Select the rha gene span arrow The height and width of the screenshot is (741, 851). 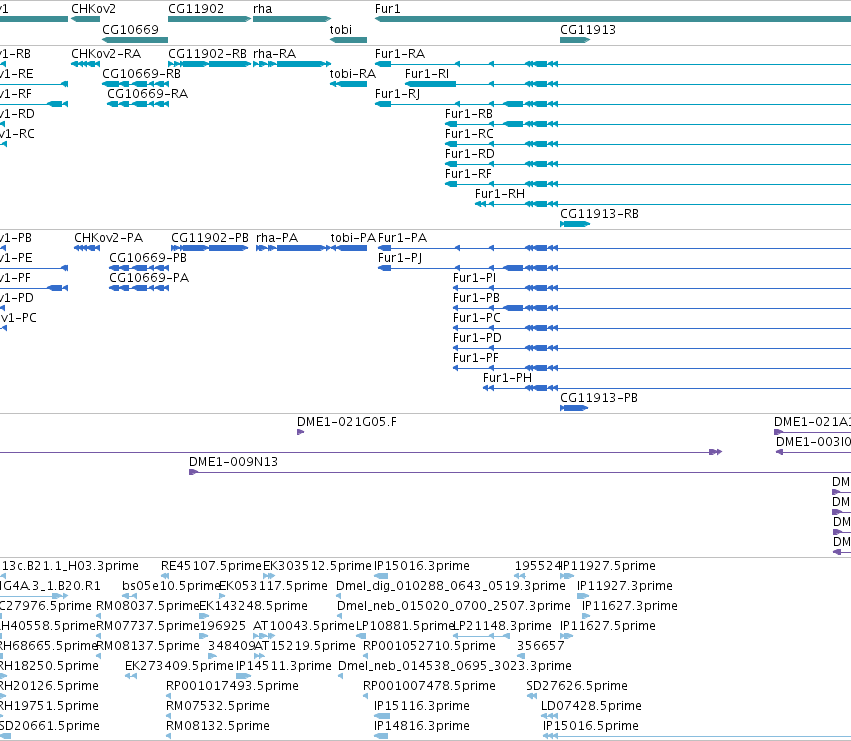(292, 19)
